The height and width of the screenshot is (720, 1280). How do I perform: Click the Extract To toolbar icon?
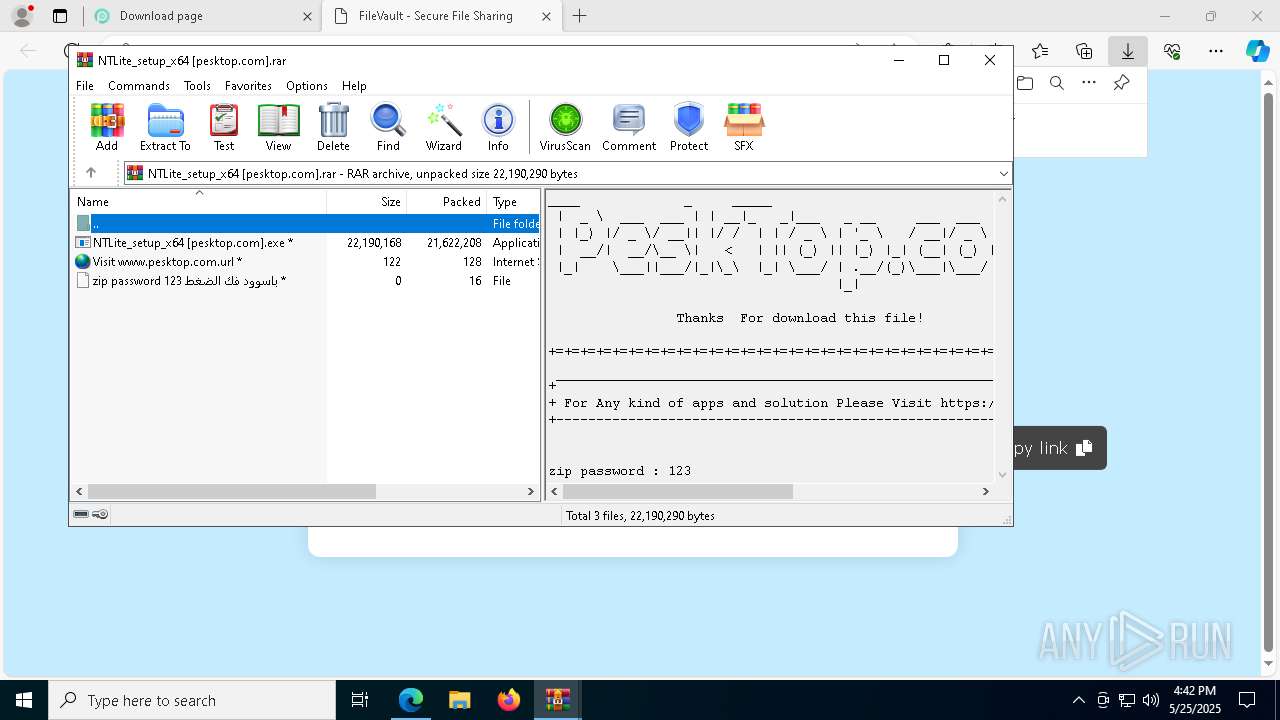coord(165,127)
